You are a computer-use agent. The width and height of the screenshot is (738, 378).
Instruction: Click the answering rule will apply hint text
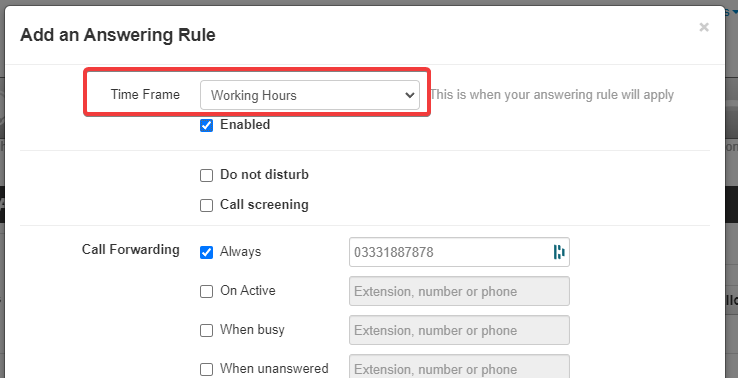[x=552, y=95]
